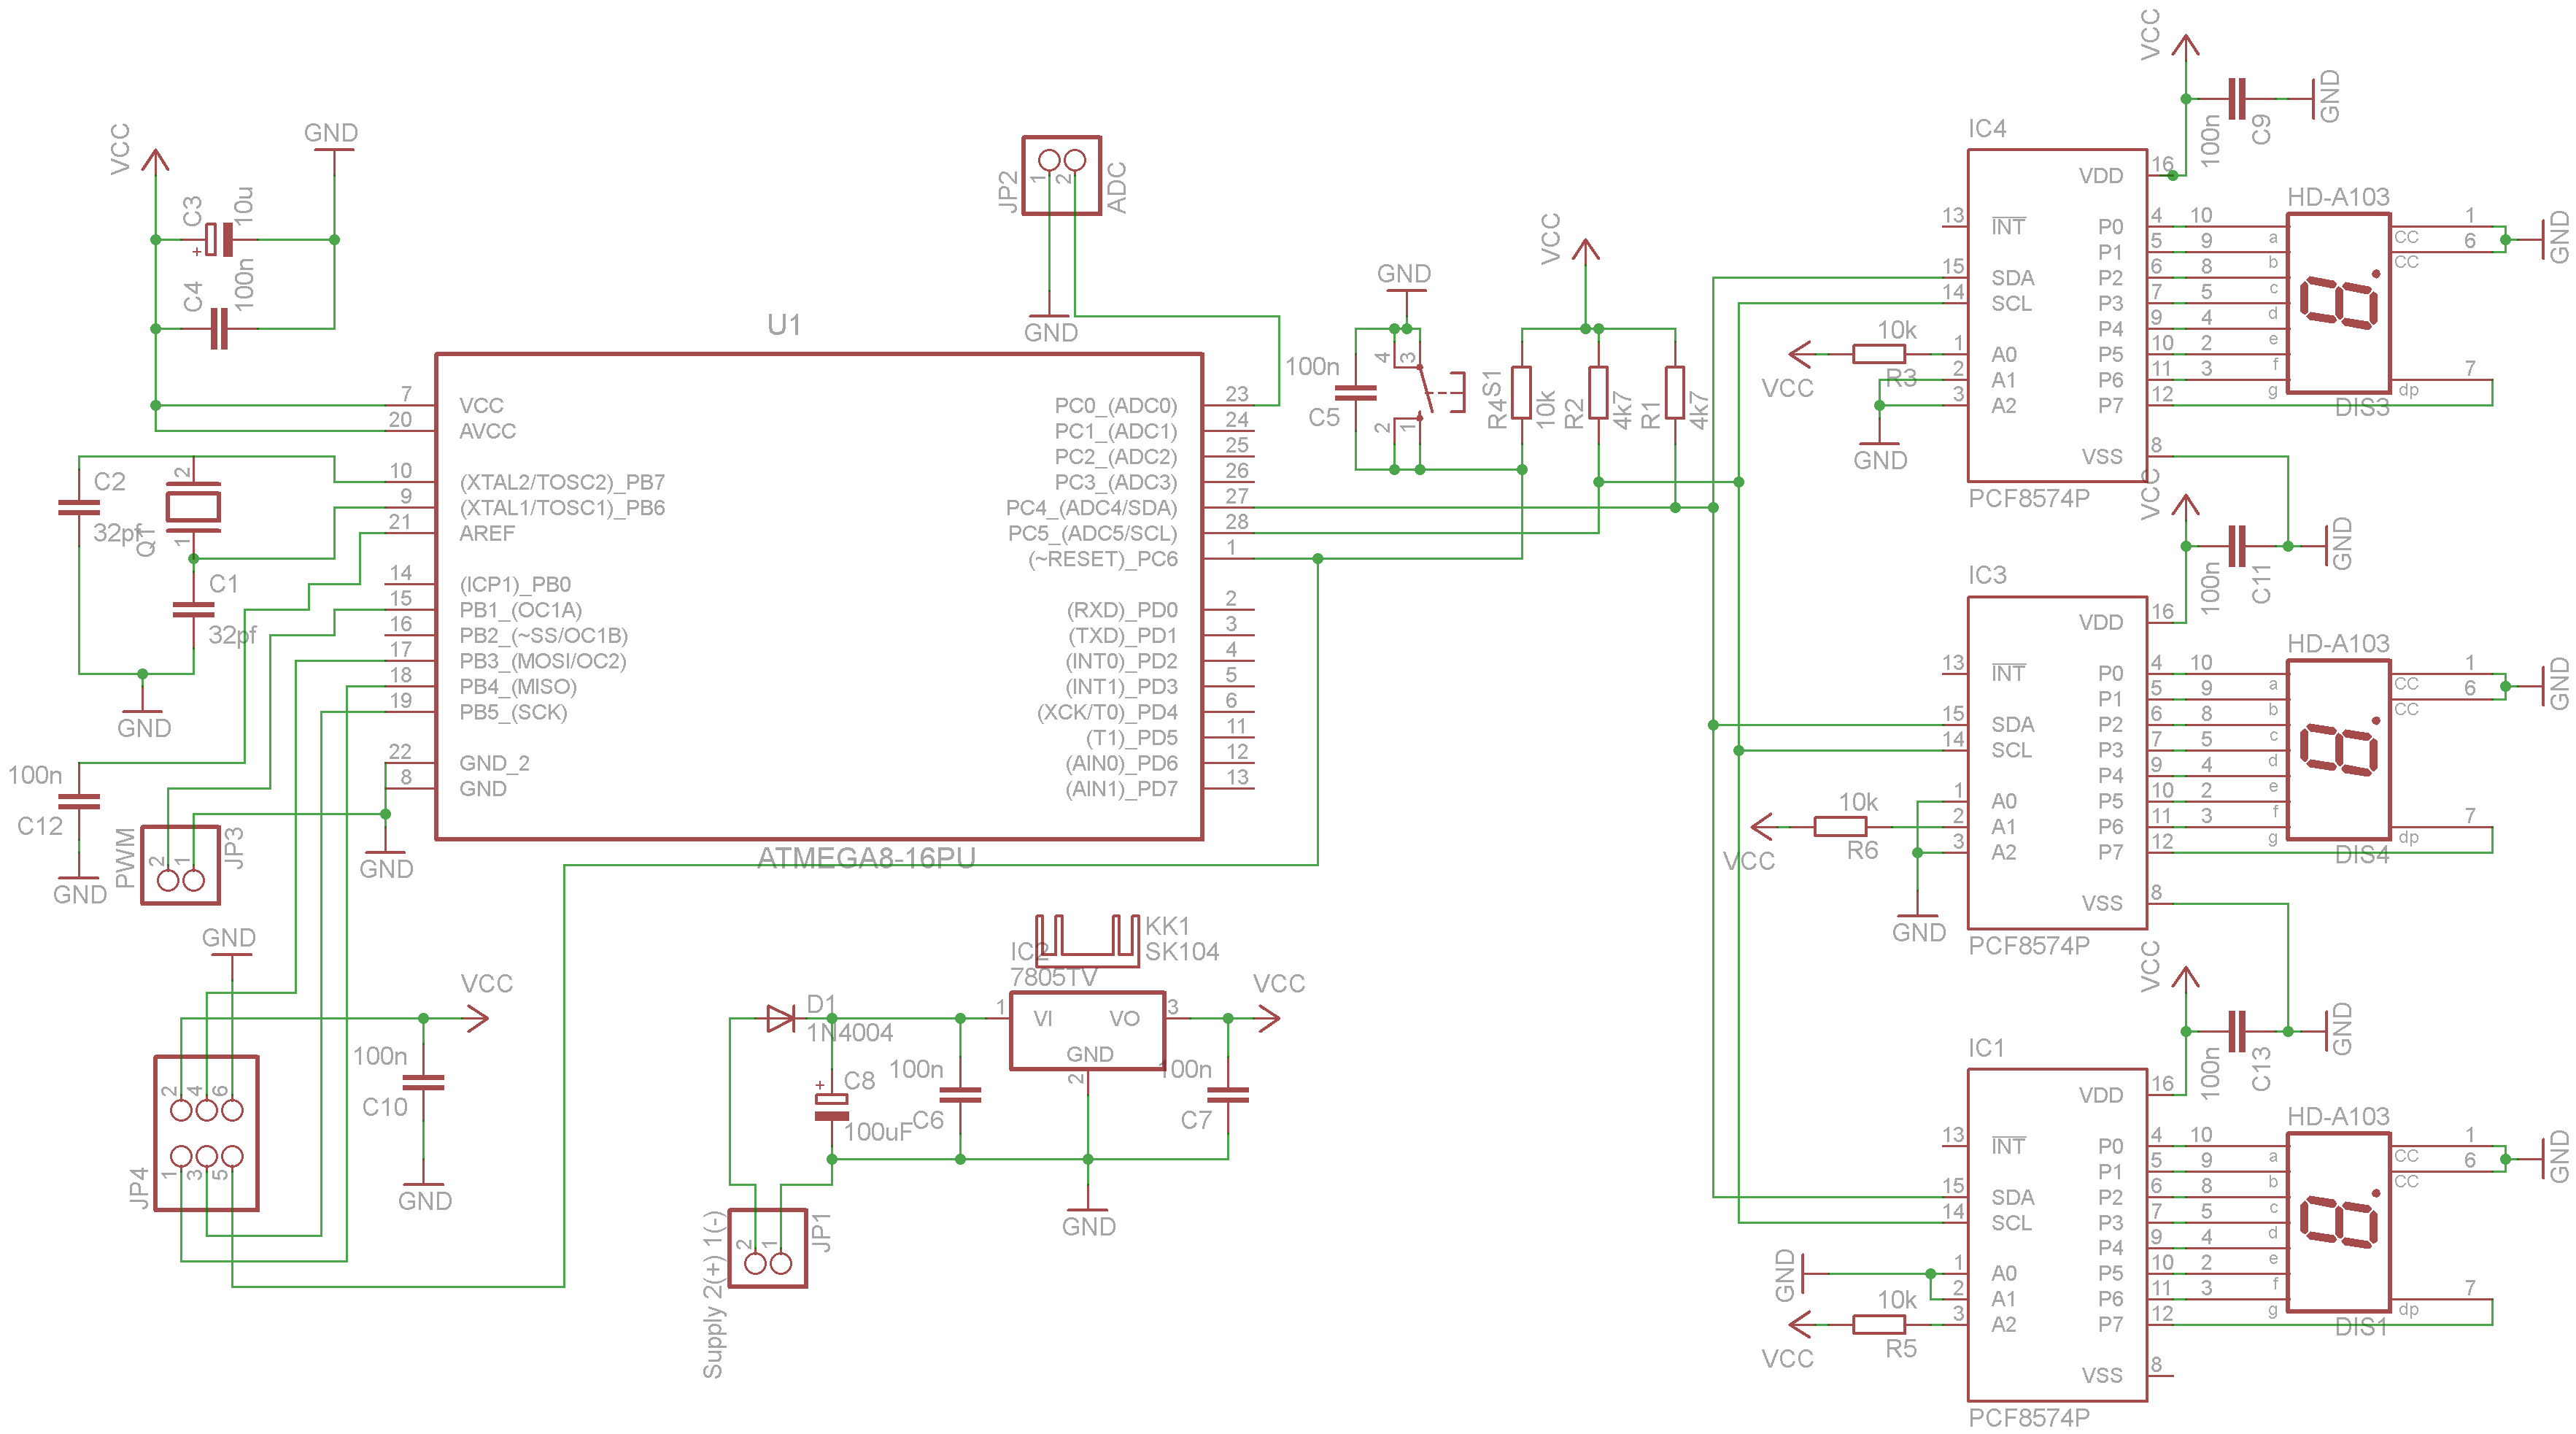Select the D1 1N4004 diode symbol
The height and width of the screenshot is (1434, 2576).
click(x=781, y=1019)
